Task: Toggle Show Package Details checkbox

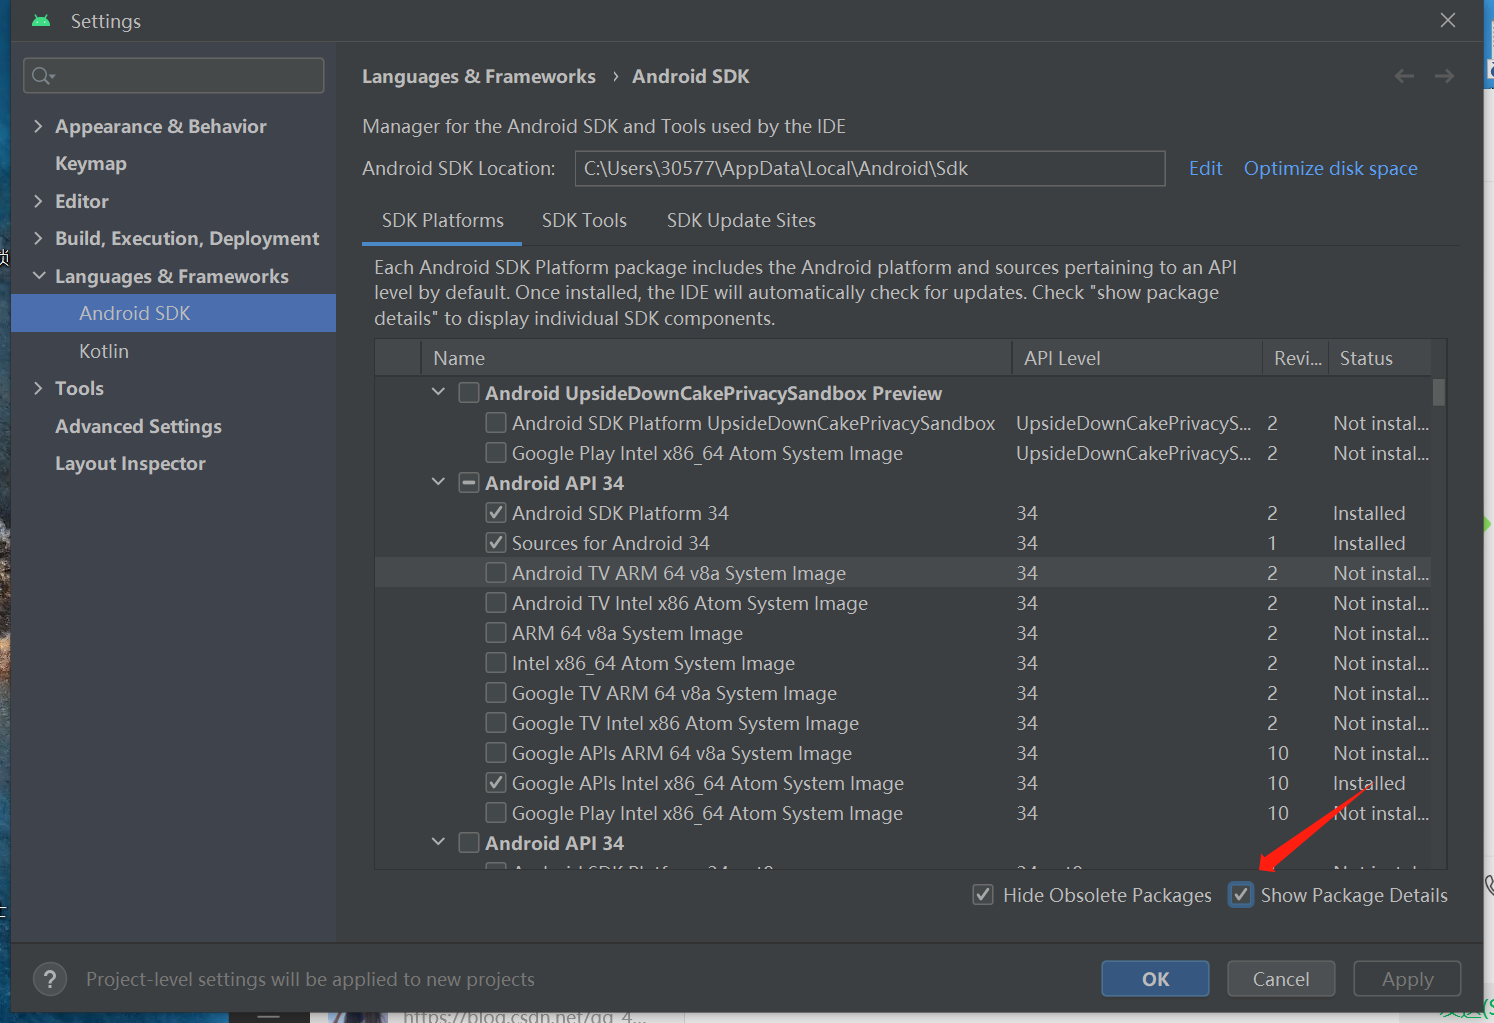Action: click(1241, 895)
